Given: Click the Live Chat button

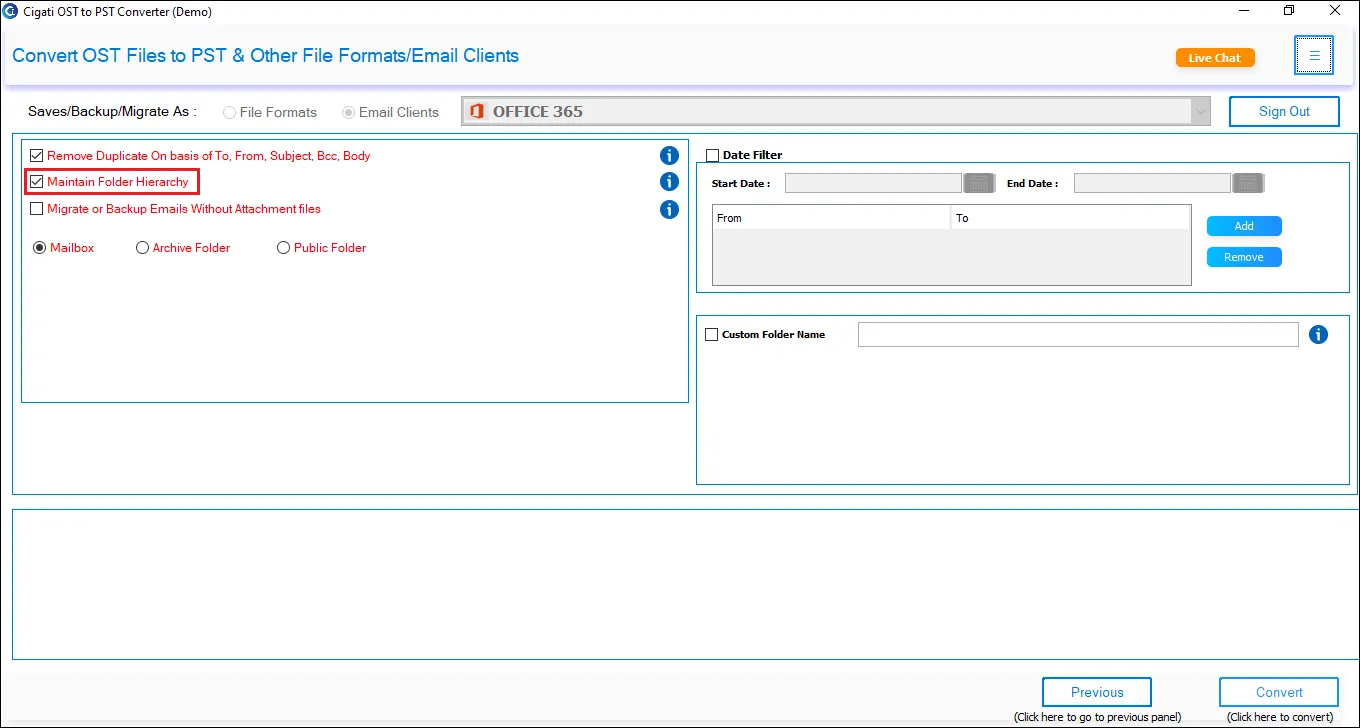Looking at the screenshot, I should [x=1215, y=58].
